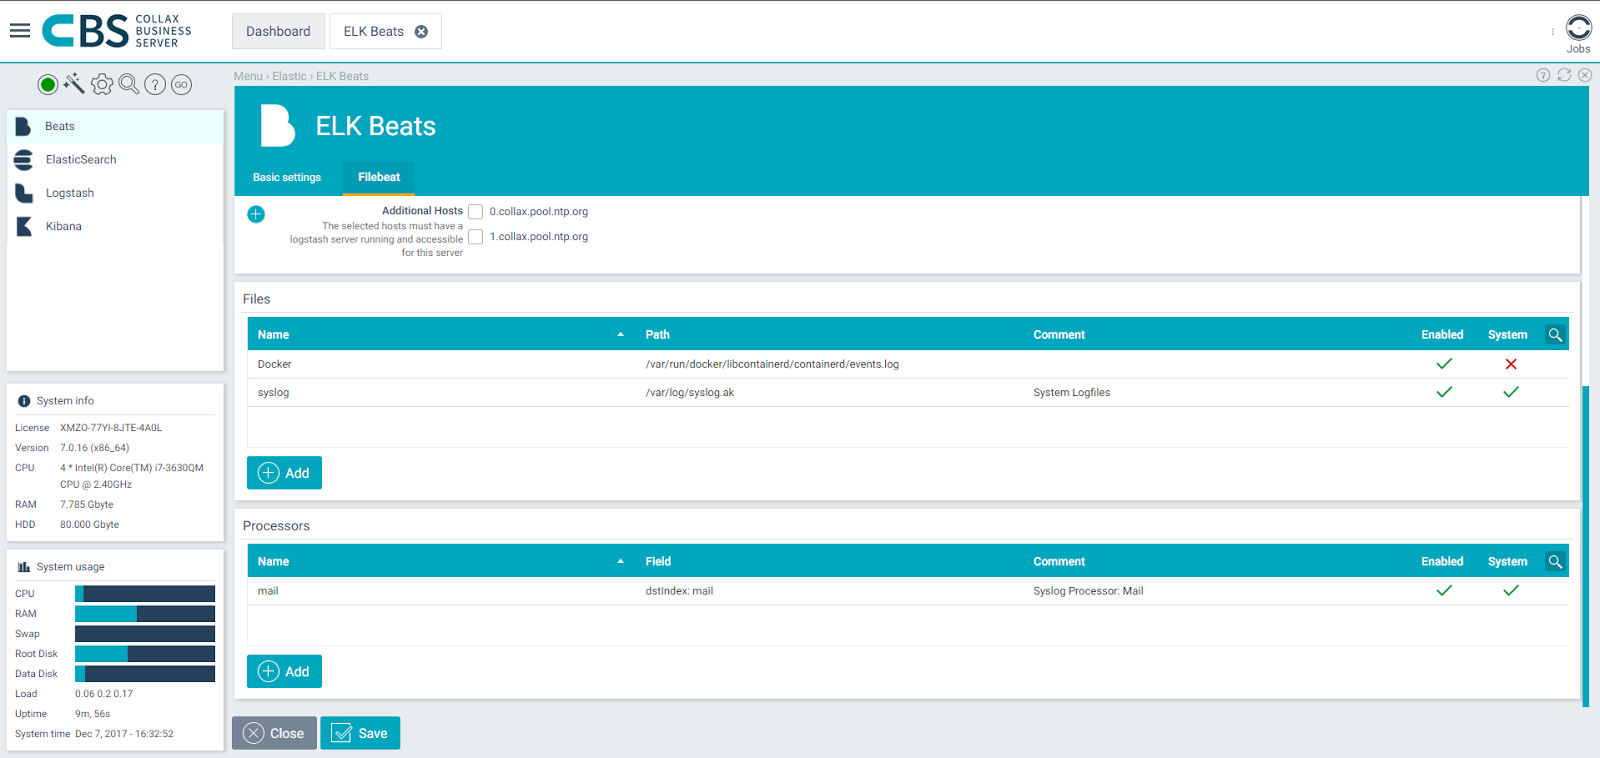Toggle System checkmark for mail processor

point(1511,591)
